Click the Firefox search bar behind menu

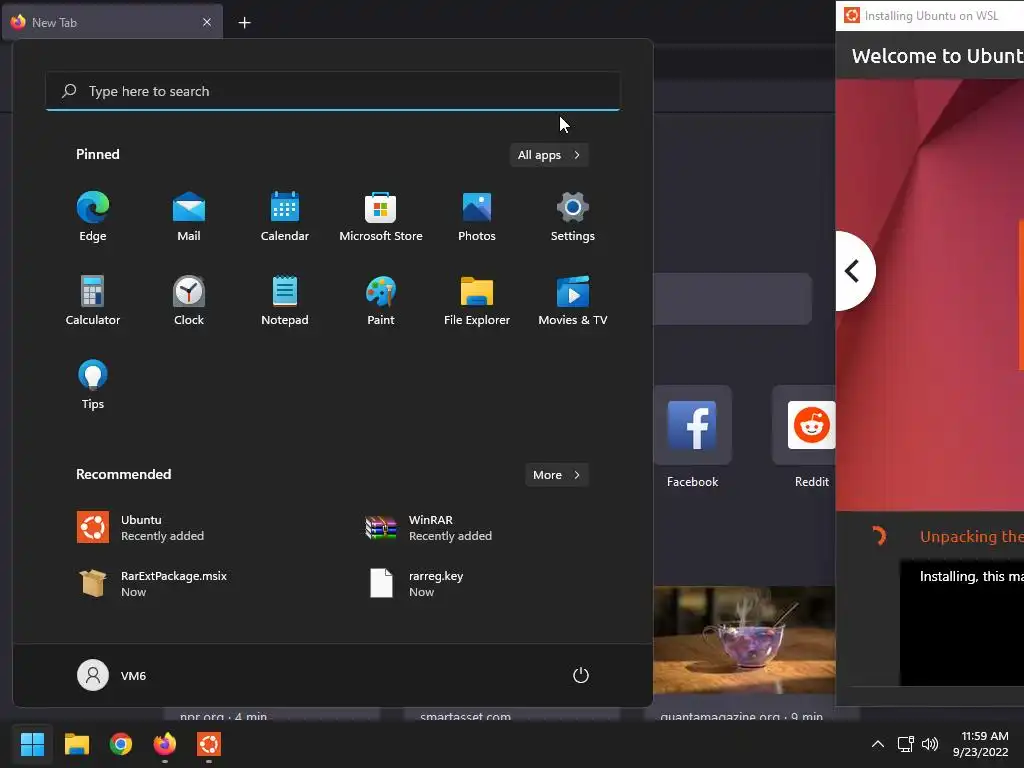pos(732,298)
